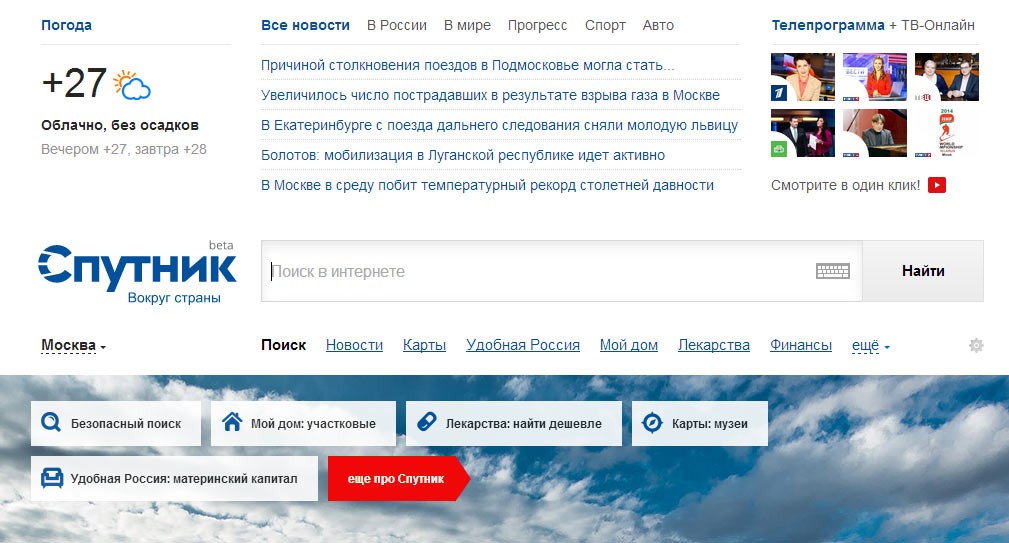This screenshot has height=543, width=1009.
Task: Open the Channel One TV thumbnail
Action: (x=803, y=77)
